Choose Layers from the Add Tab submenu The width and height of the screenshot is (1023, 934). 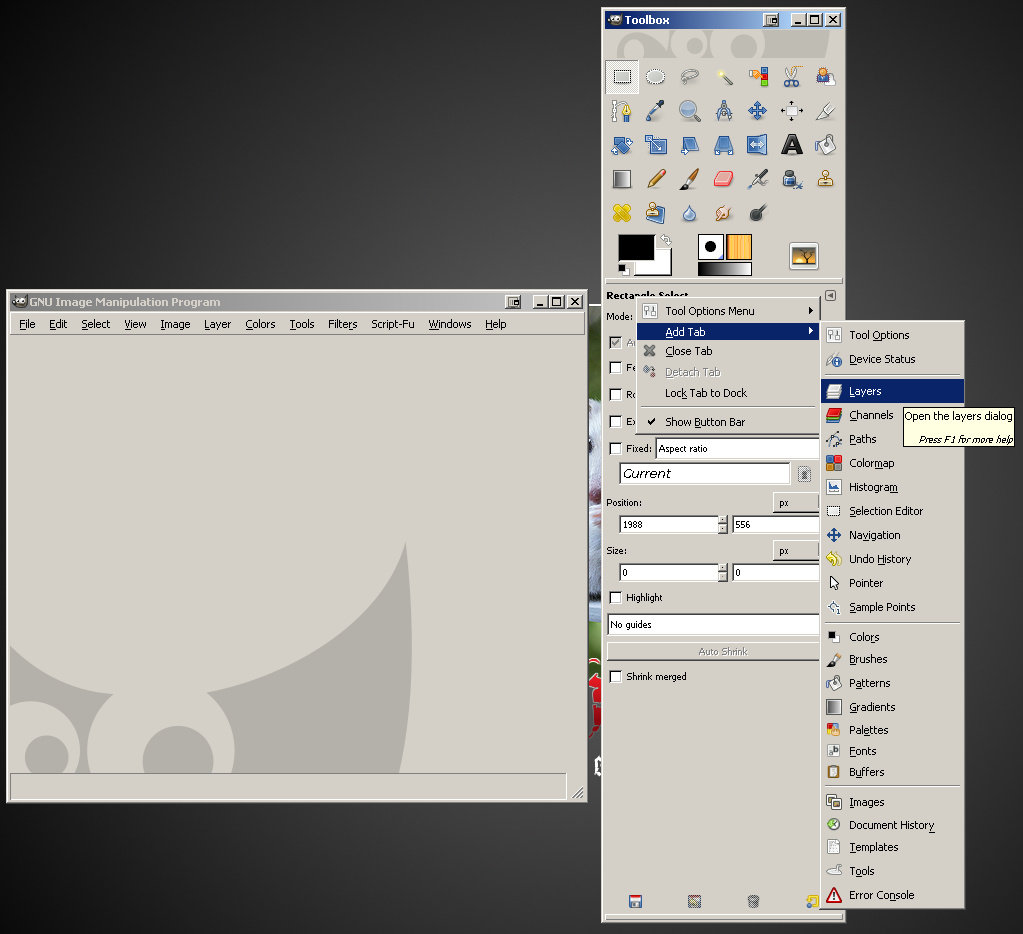(893, 391)
